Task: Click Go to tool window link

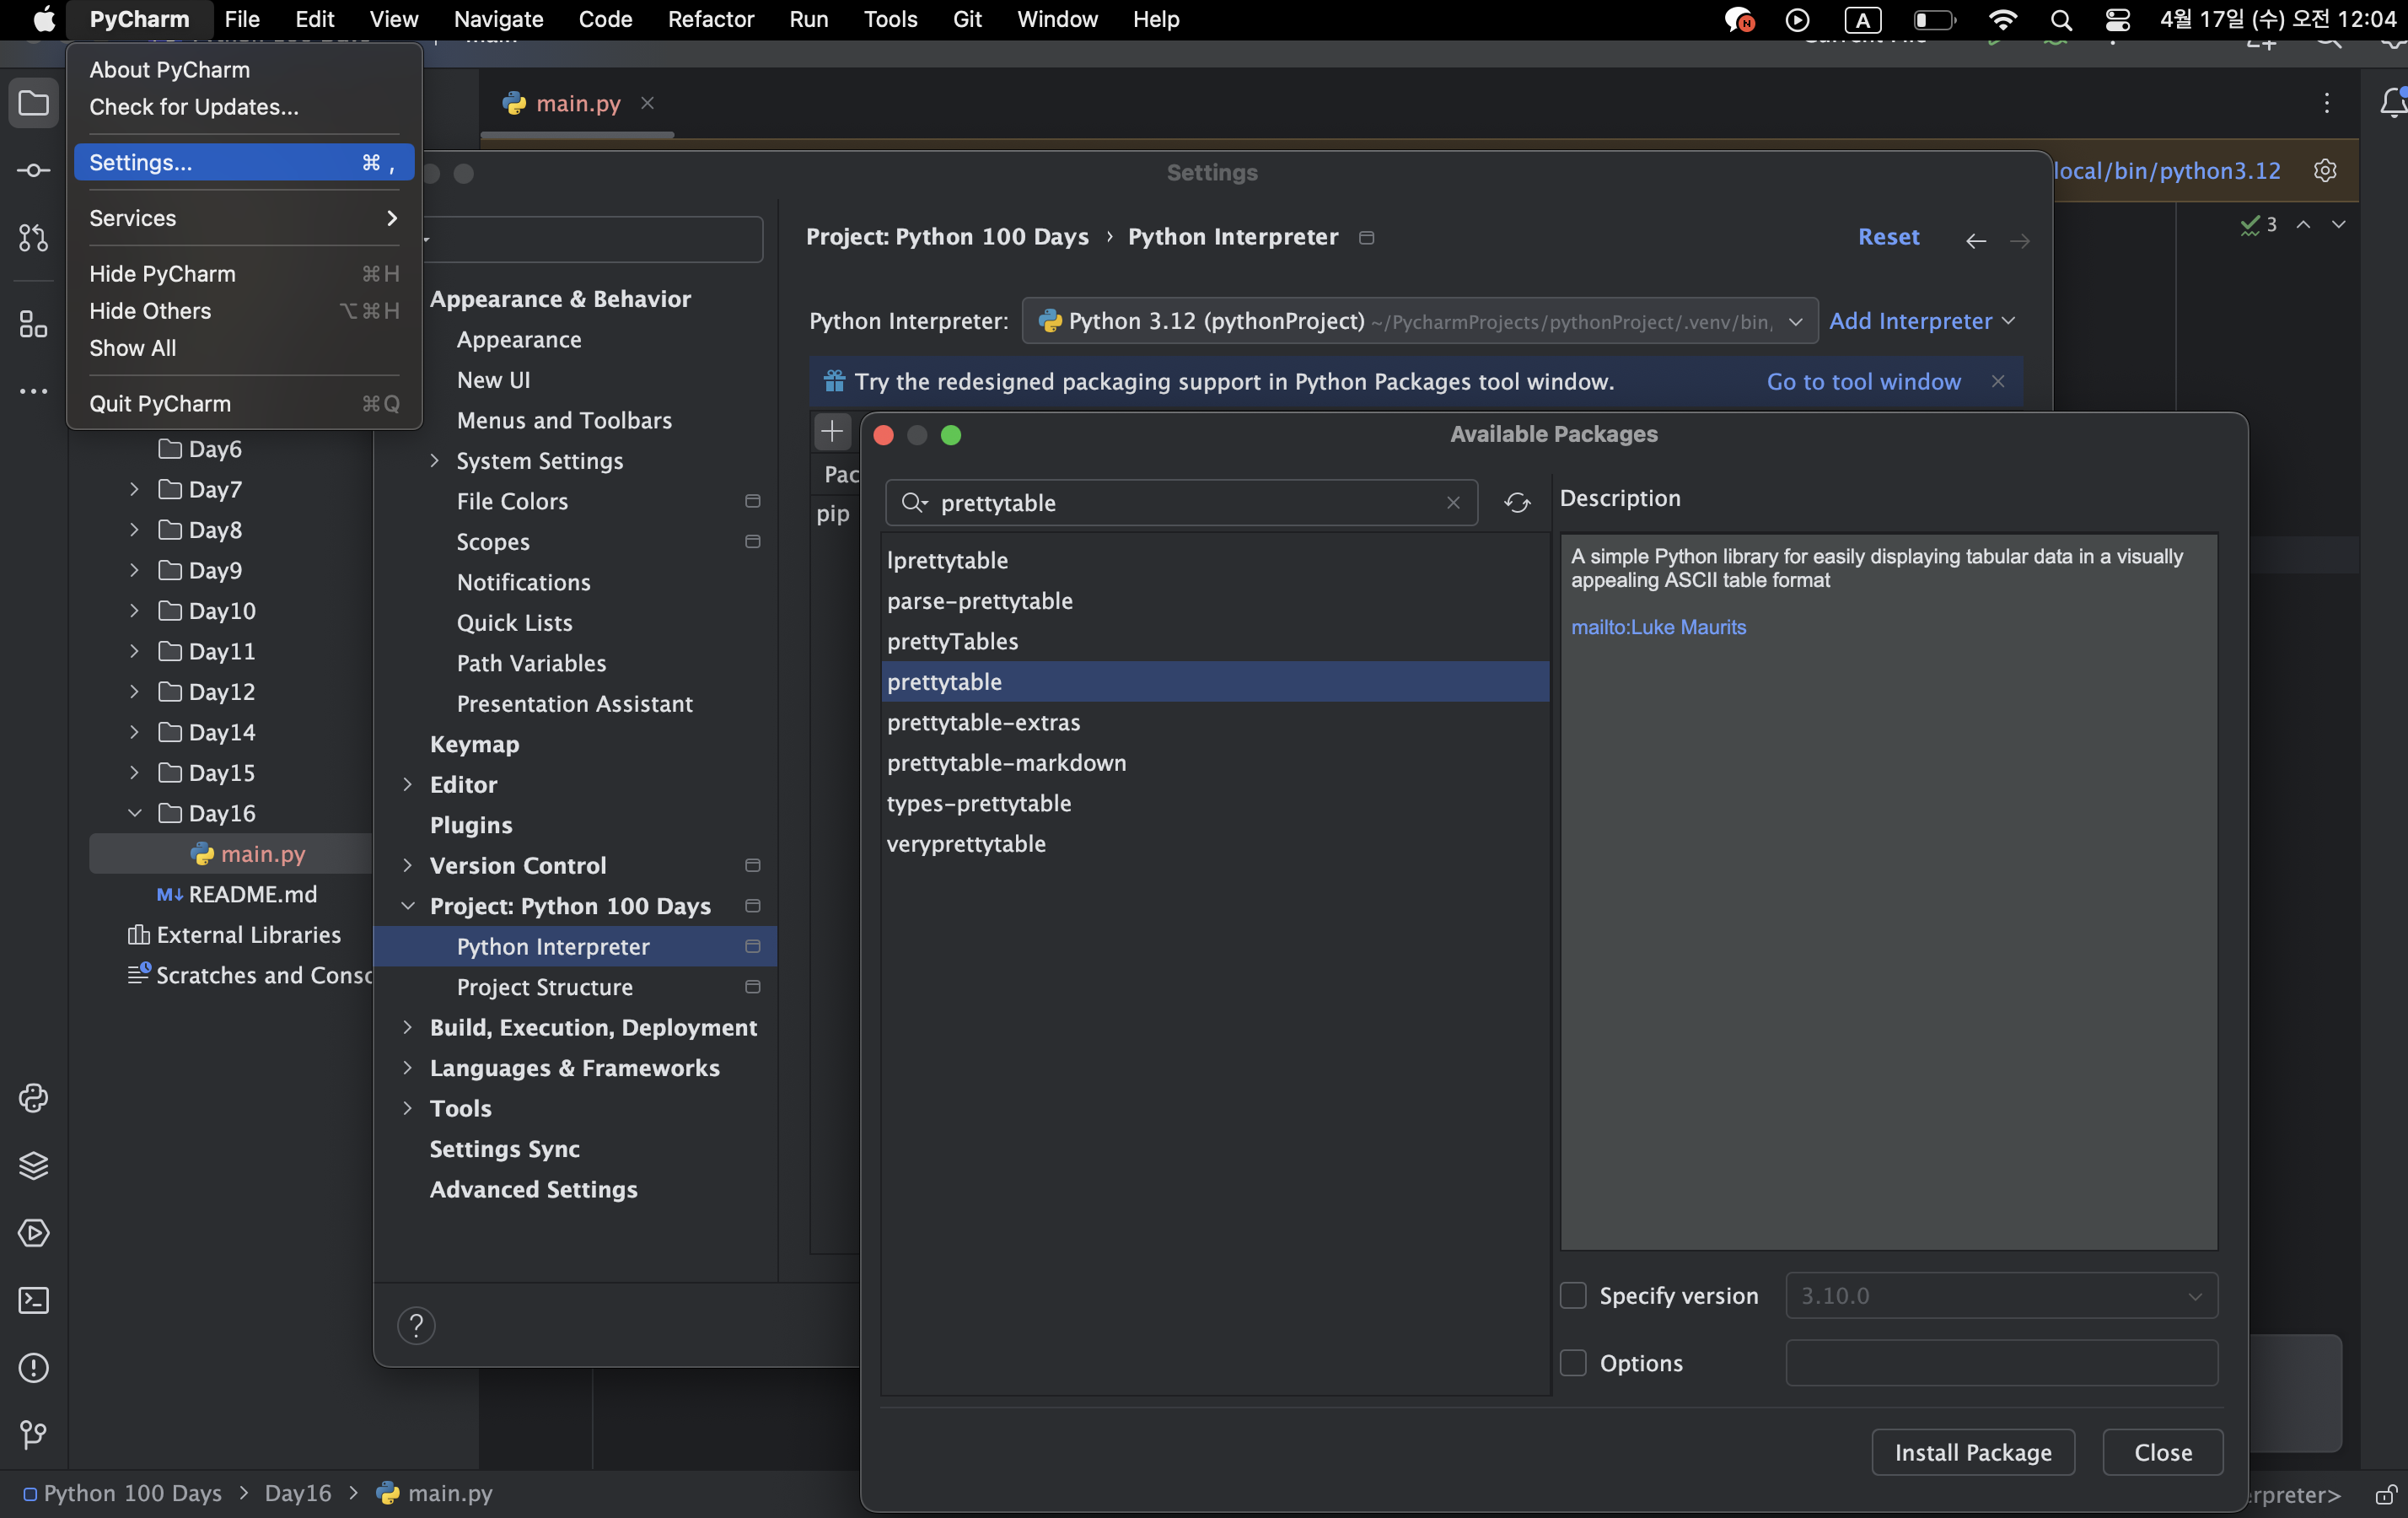Action: tap(1863, 381)
